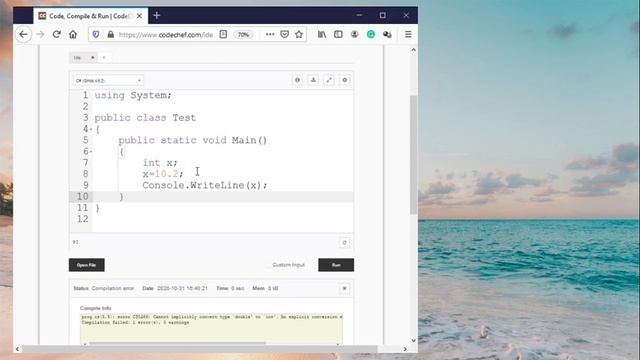
Task: Open the Firefox Library menu
Action: point(322,34)
